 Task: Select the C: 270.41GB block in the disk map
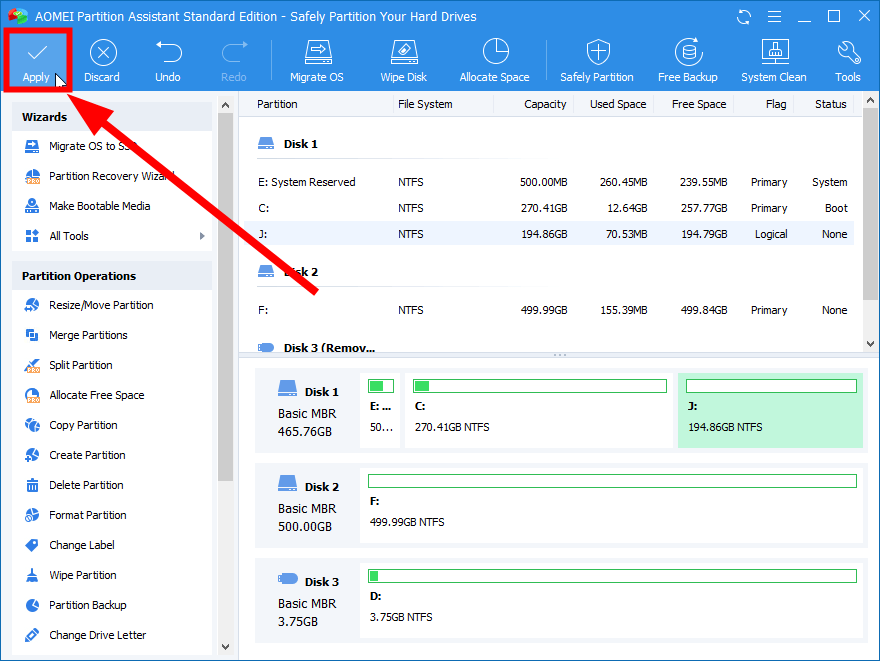tap(539, 411)
